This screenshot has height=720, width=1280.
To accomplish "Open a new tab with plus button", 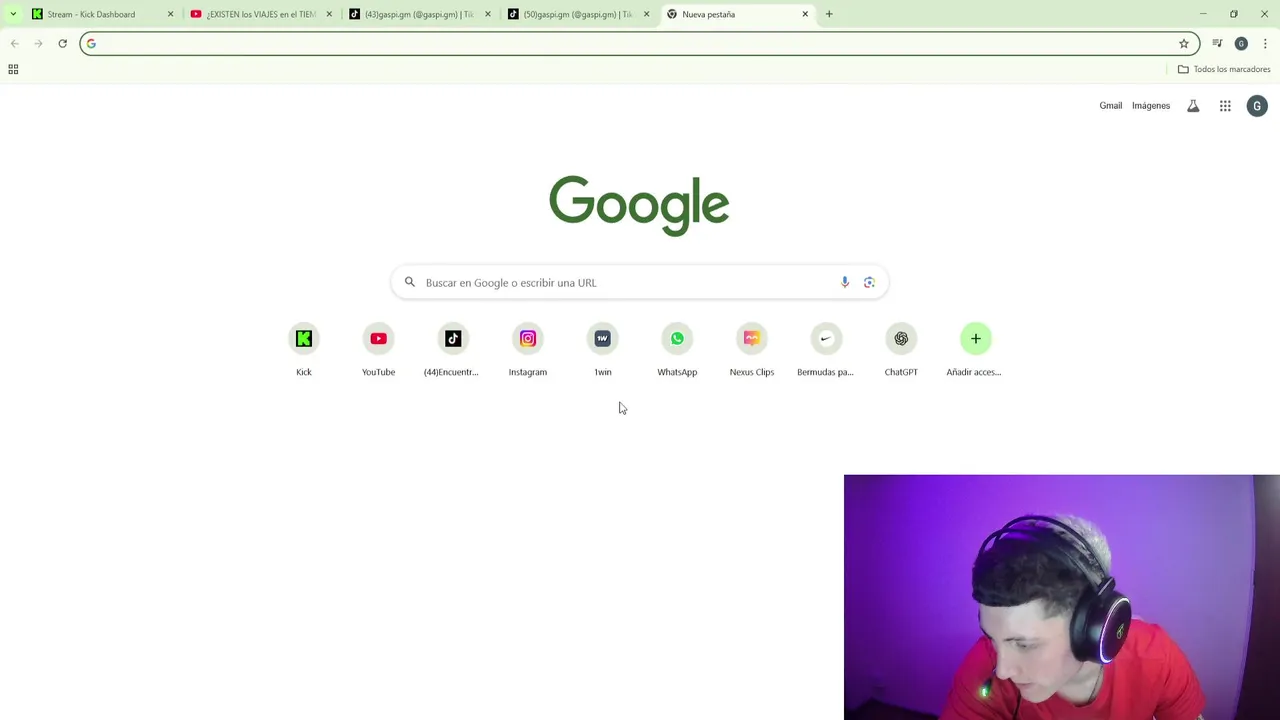I will pyautogui.click(x=829, y=14).
